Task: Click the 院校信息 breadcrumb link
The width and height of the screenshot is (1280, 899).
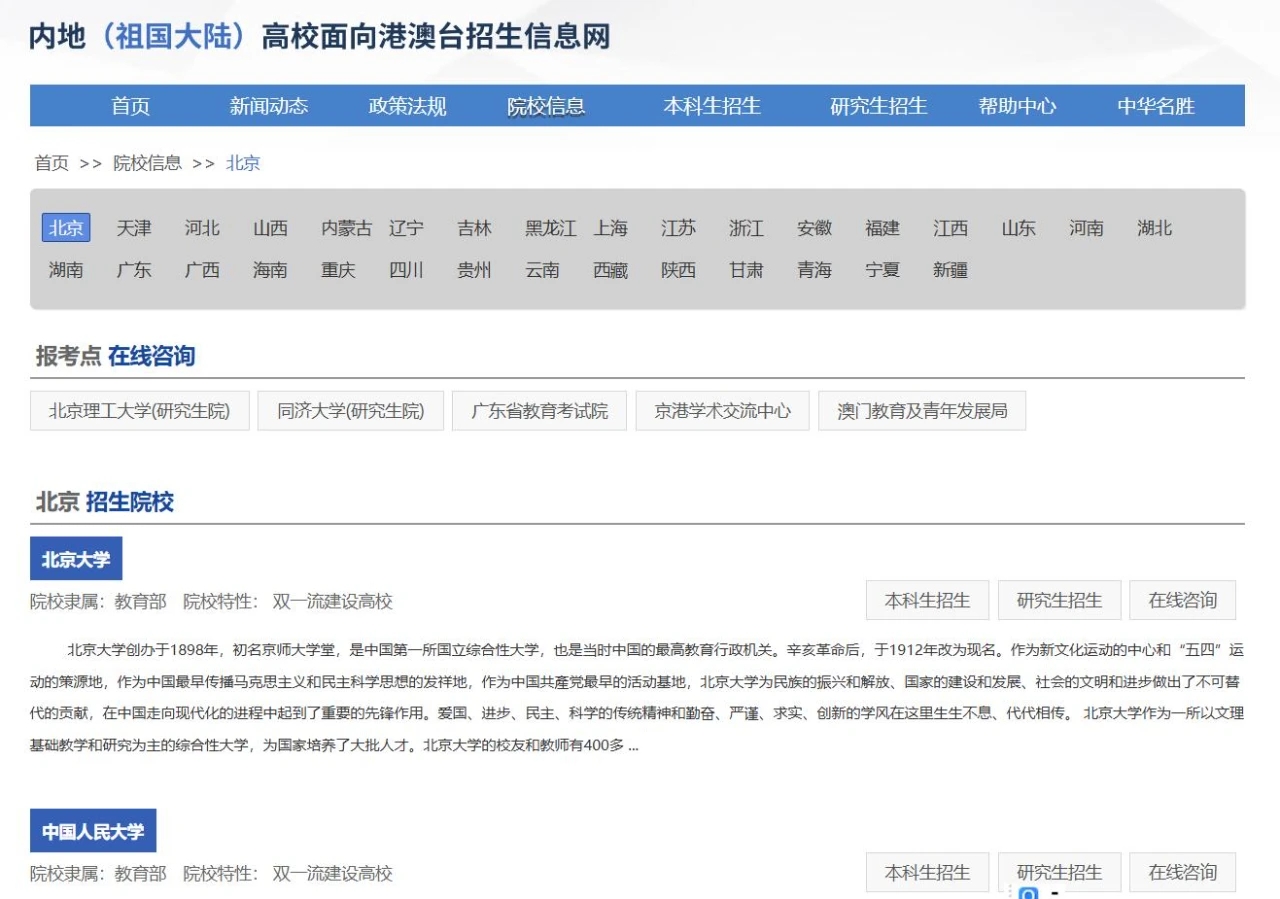Action: 147,163
